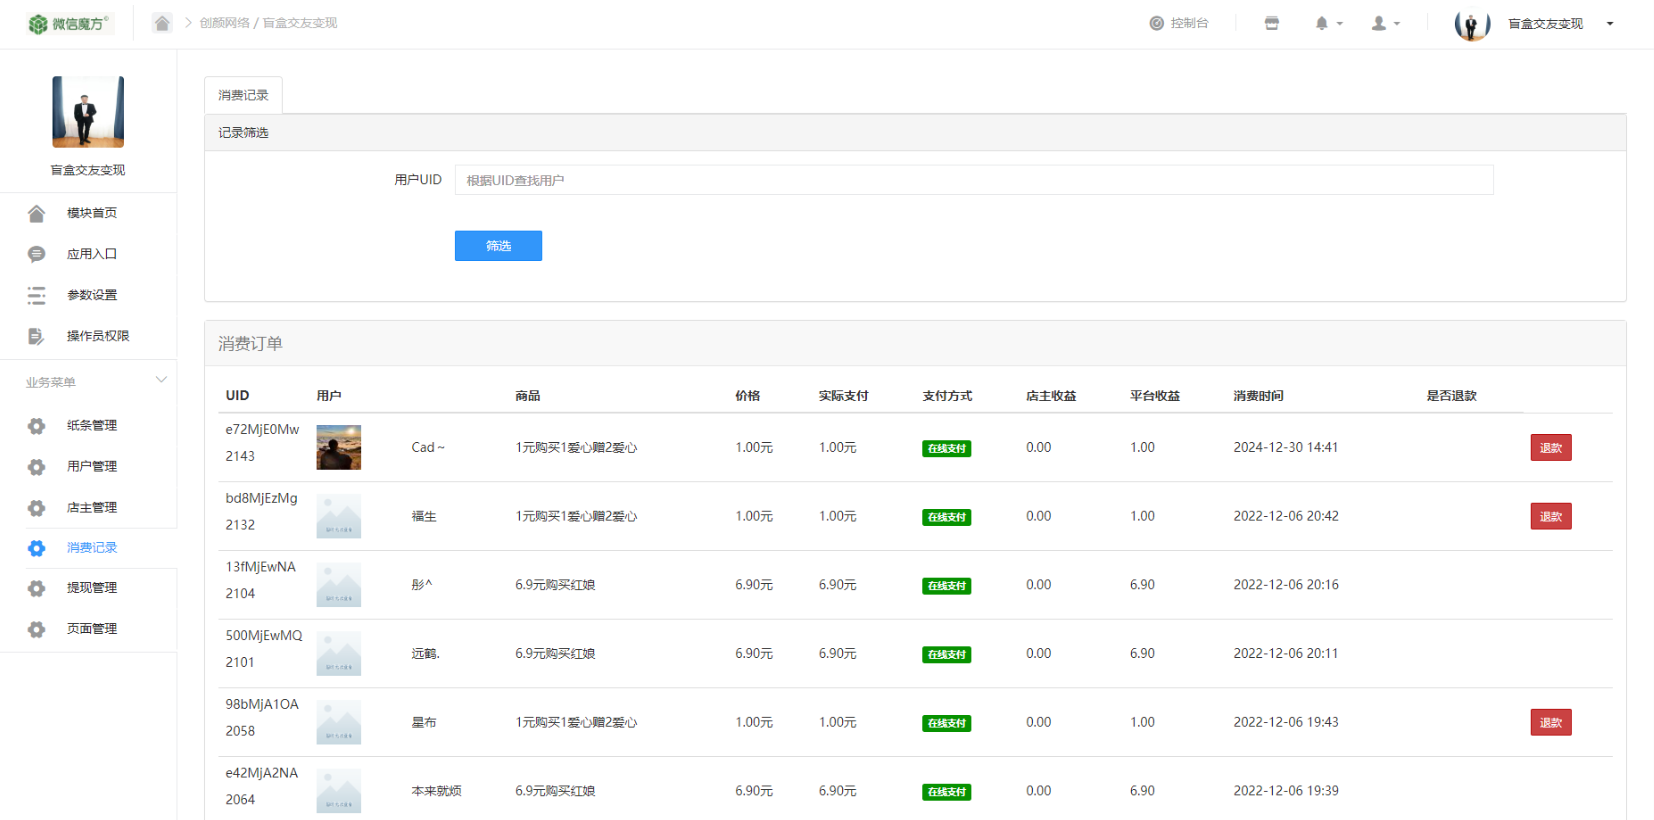This screenshot has width=1654, height=820.
Task: Click the 操作员权限 document icon
Action: pyautogui.click(x=37, y=336)
